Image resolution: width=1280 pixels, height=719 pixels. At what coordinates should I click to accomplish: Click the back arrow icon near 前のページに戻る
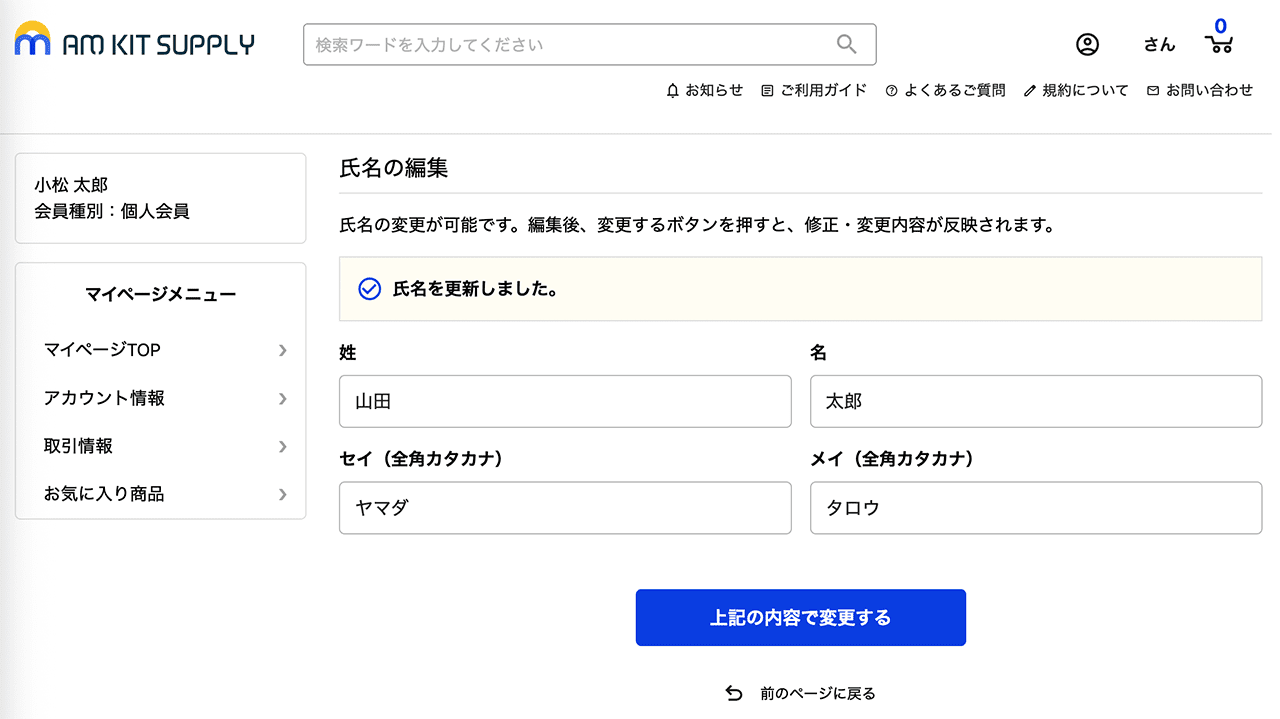pos(733,692)
